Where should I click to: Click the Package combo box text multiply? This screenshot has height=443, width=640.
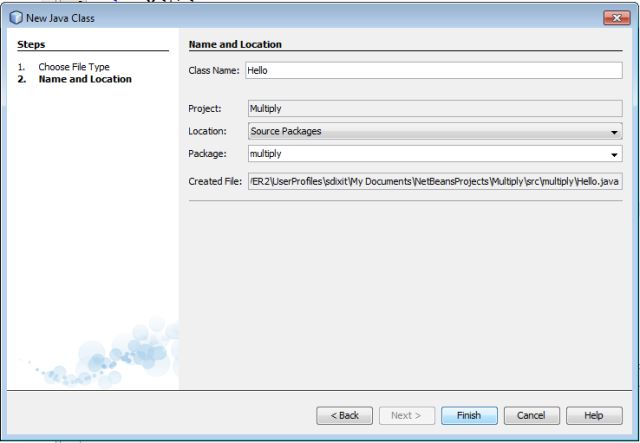click(x=266, y=154)
